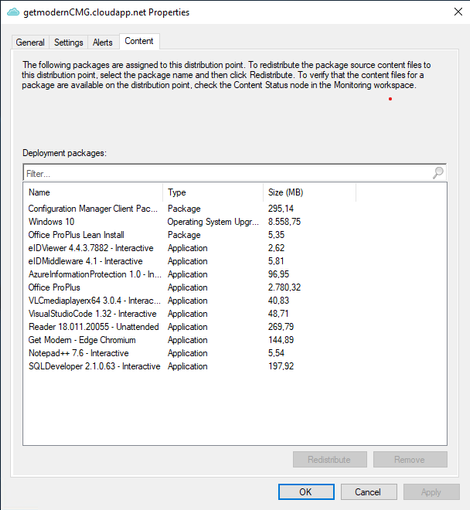Viewport: 470px width, 510px height.
Task: Select the Content tab
Action: [x=139, y=41]
